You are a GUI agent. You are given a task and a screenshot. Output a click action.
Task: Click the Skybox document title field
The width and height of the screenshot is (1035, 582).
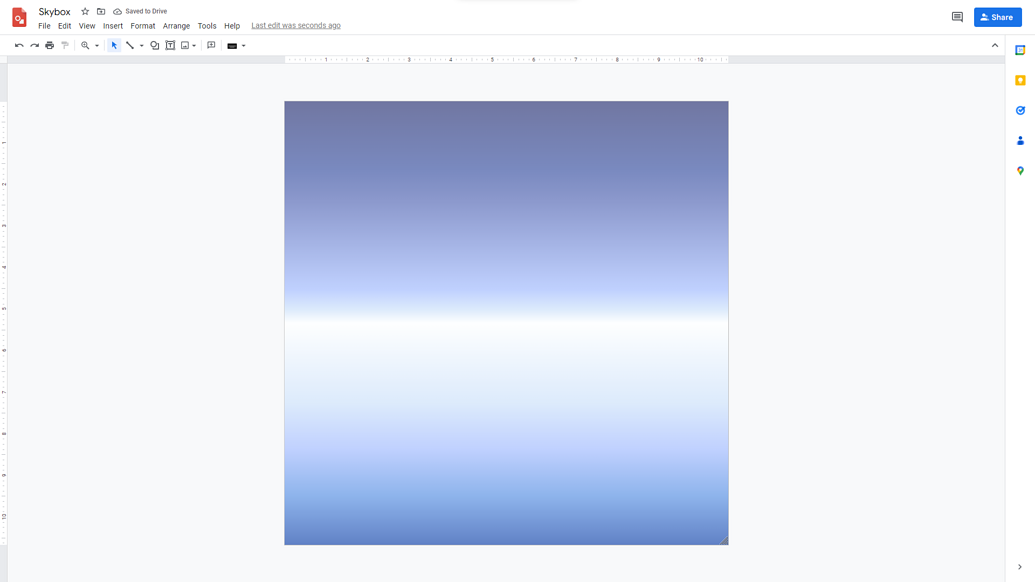click(54, 11)
